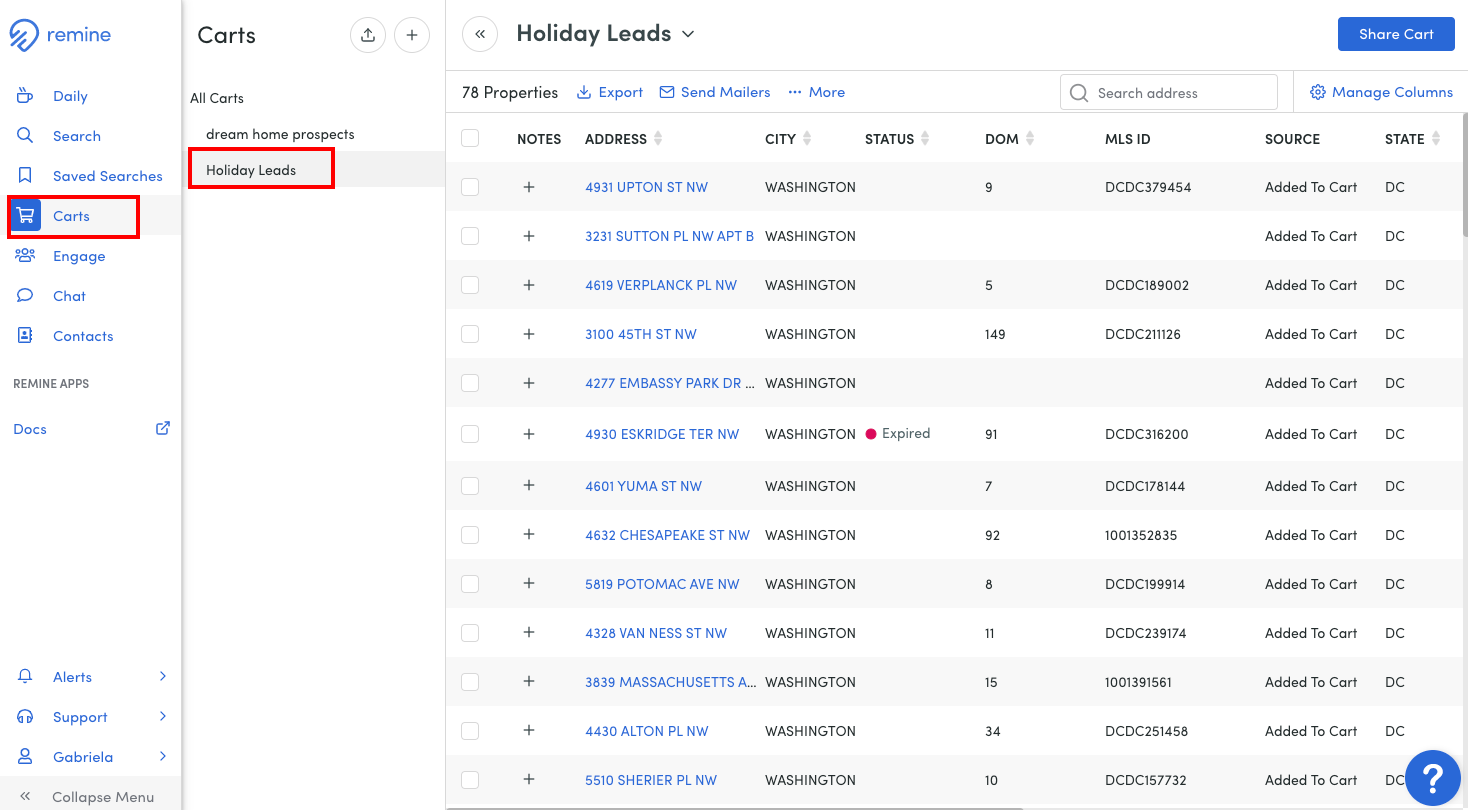The image size is (1468, 810).
Task: Check the 4931 Upton St NW row
Action: (x=470, y=187)
